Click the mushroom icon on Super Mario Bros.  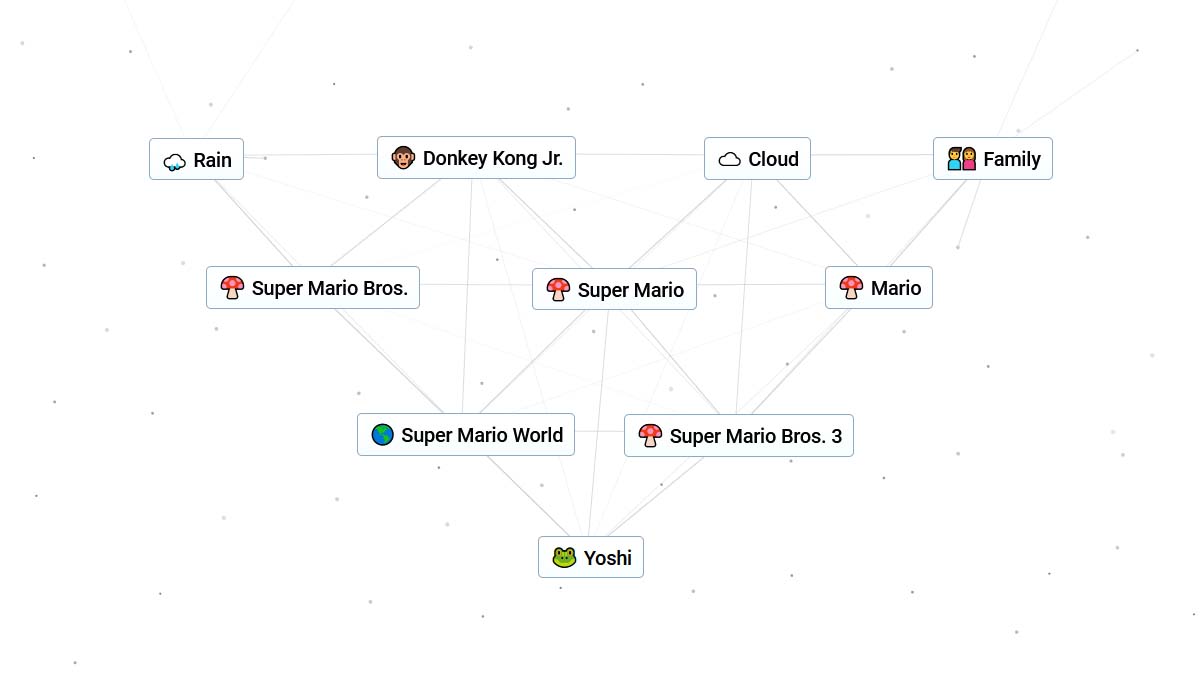(x=231, y=288)
